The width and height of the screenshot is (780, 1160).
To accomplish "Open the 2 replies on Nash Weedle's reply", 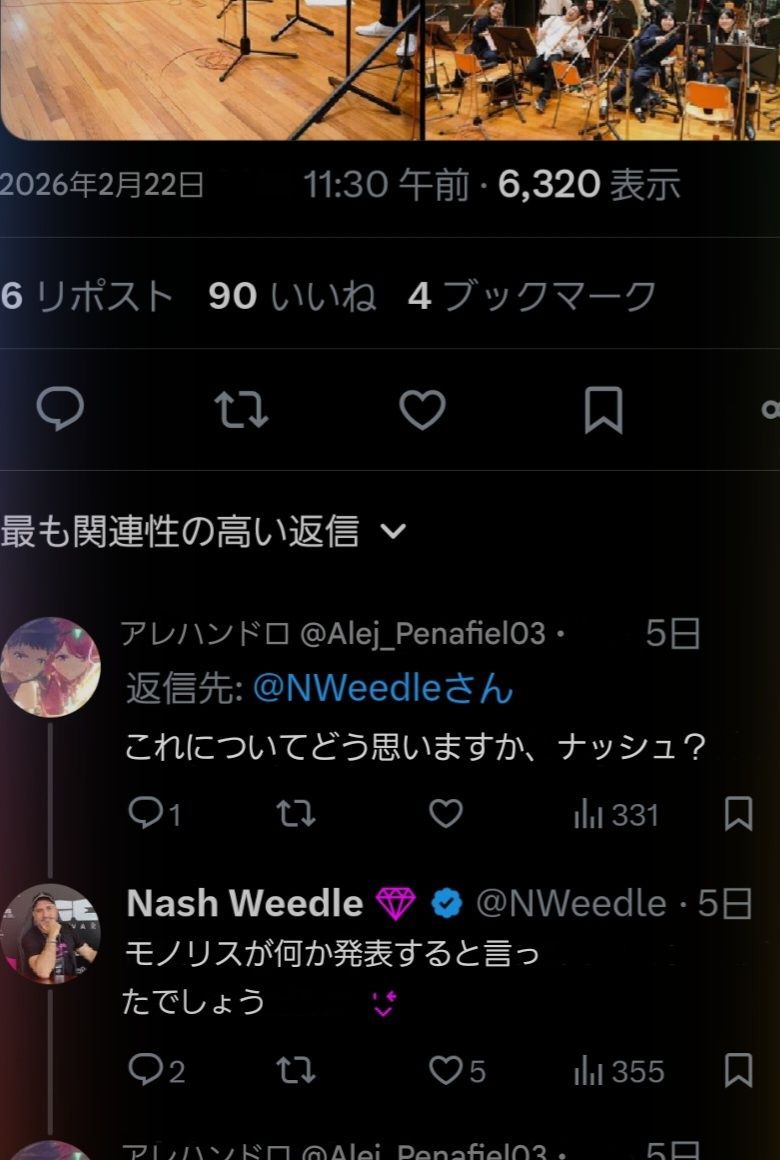I will [156, 1070].
